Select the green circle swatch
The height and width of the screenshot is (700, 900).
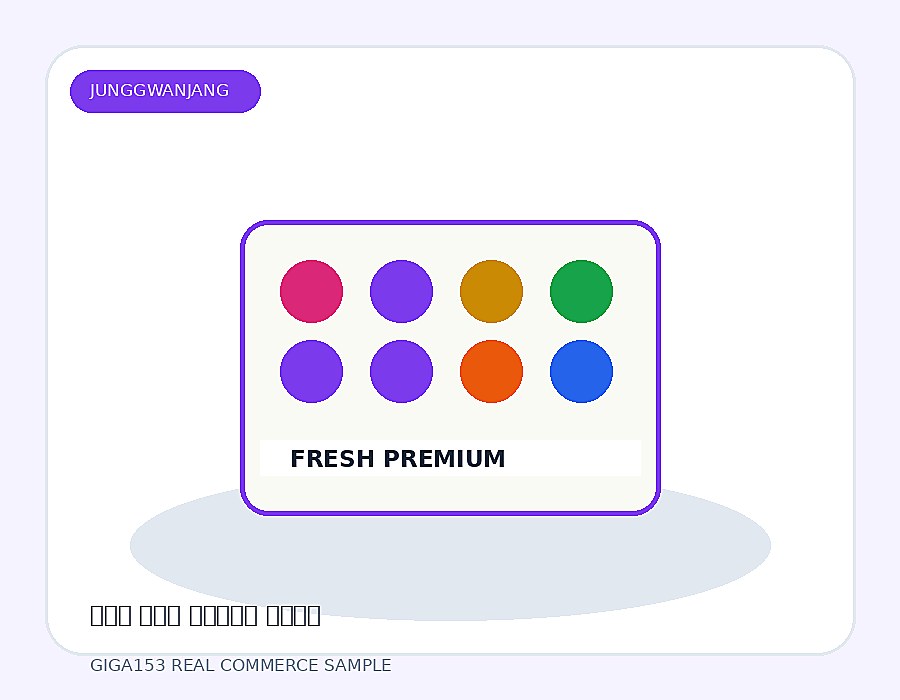581,291
